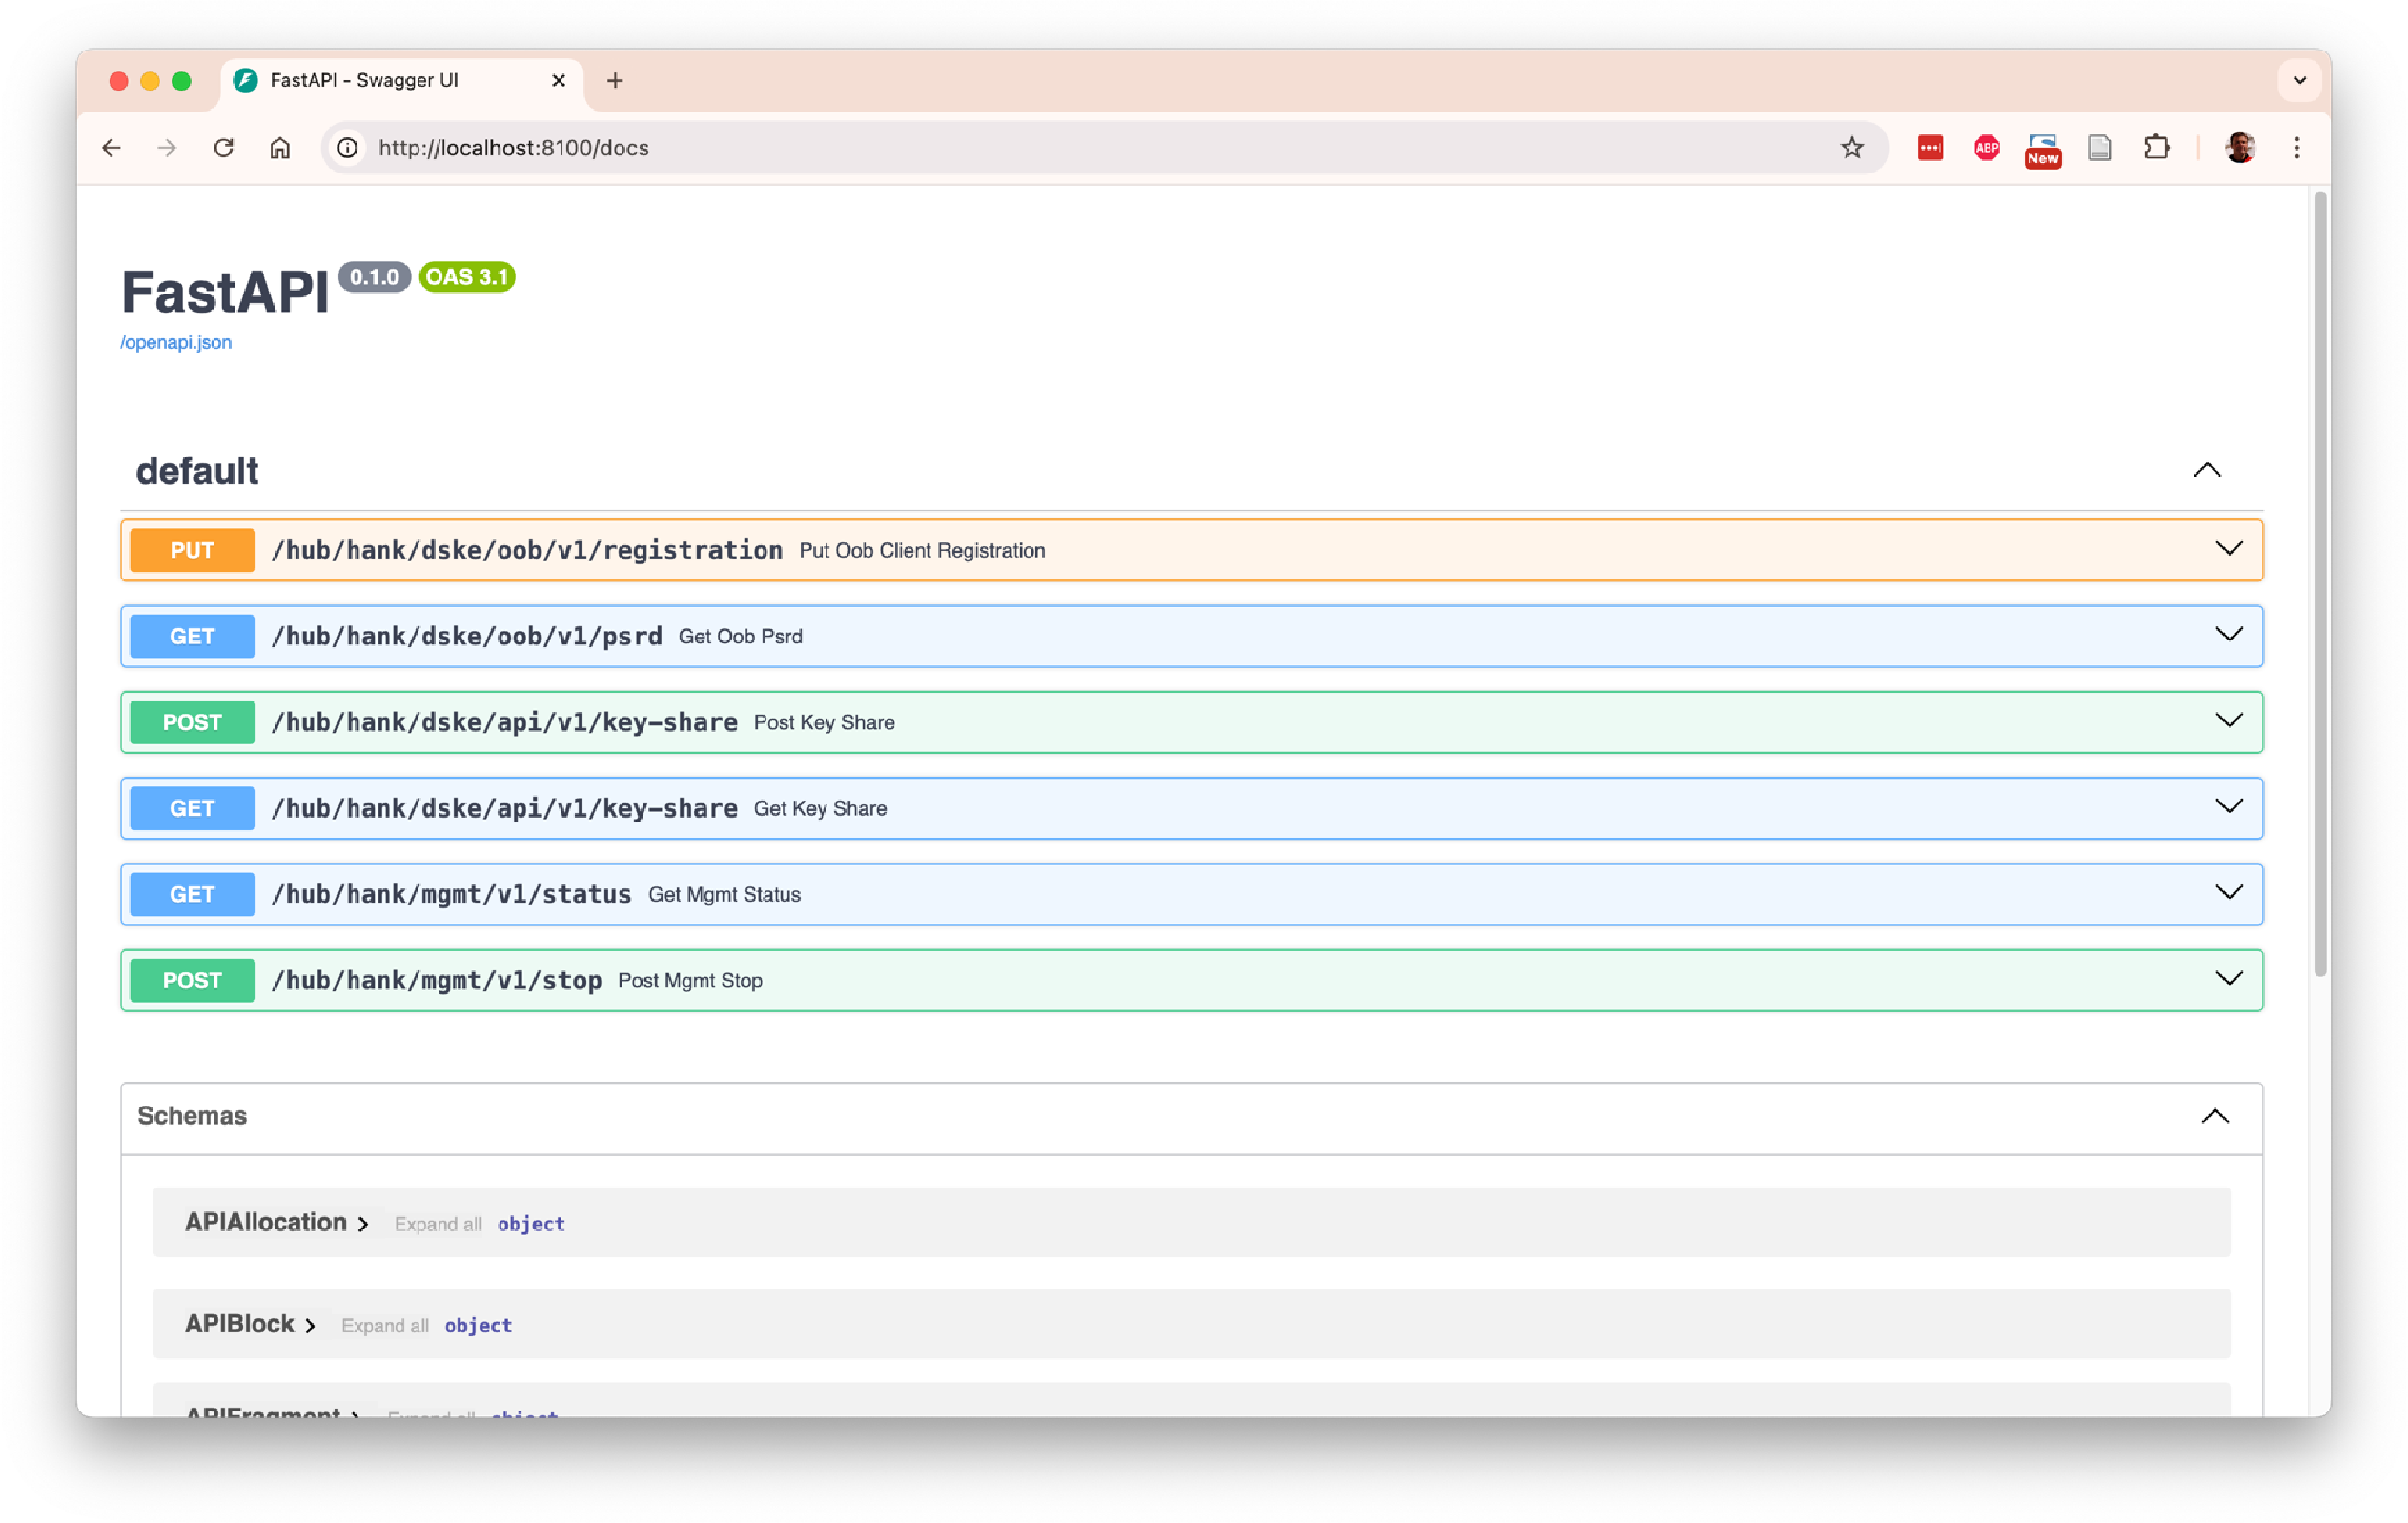Collapse the Schemas section
2408x1523 pixels.
point(2216,1116)
